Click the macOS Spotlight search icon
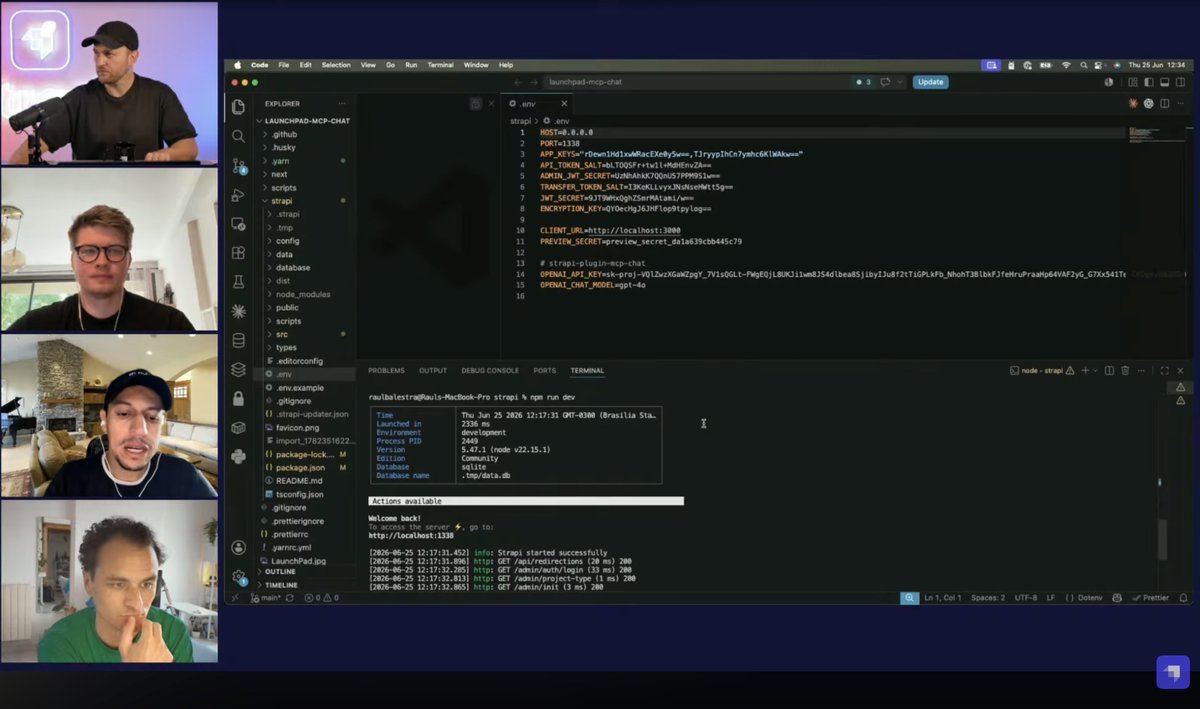Viewport: 1200px width, 709px height. tap(1085, 65)
